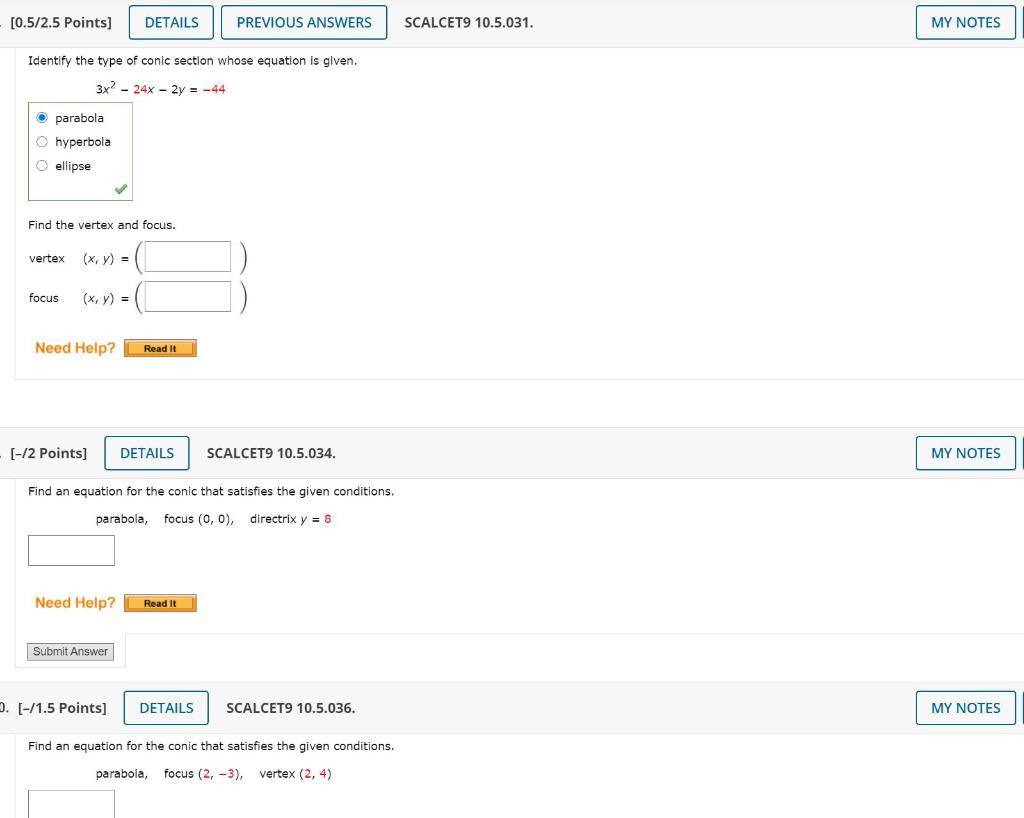1024x818 pixels.
Task: Click the answer box for problem 10.5.036
Action: coord(71,804)
